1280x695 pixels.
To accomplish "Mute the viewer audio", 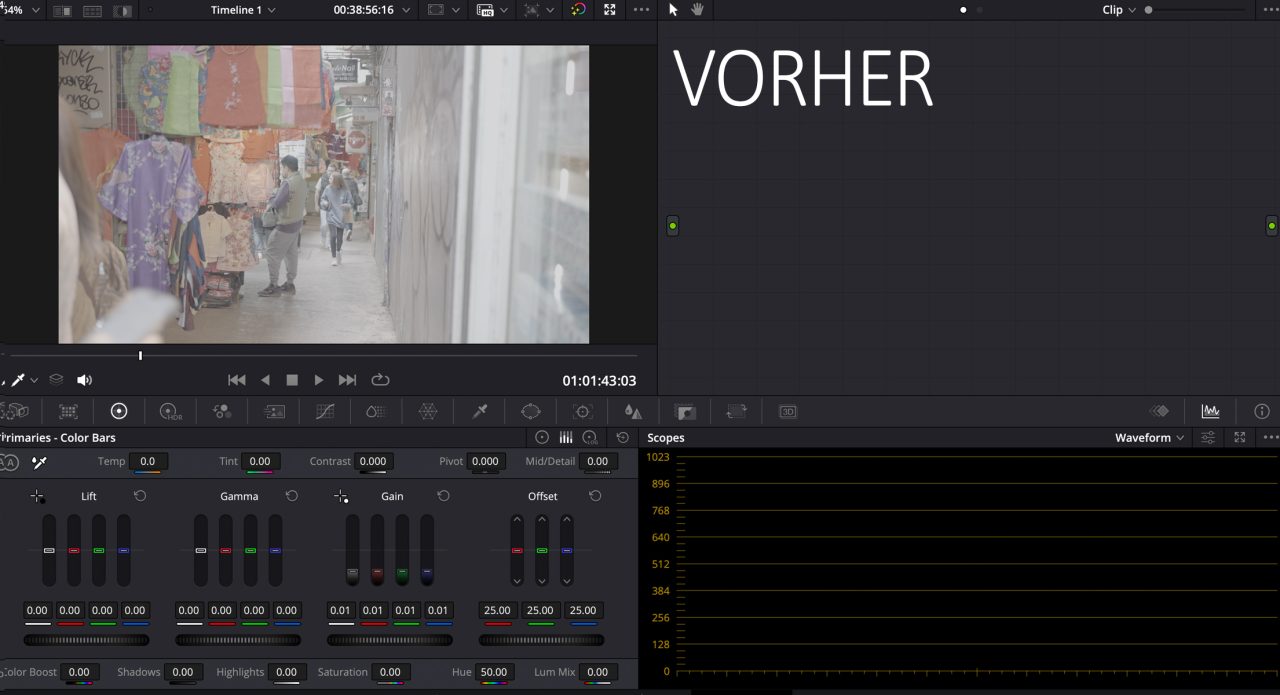I will click(85, 380).
